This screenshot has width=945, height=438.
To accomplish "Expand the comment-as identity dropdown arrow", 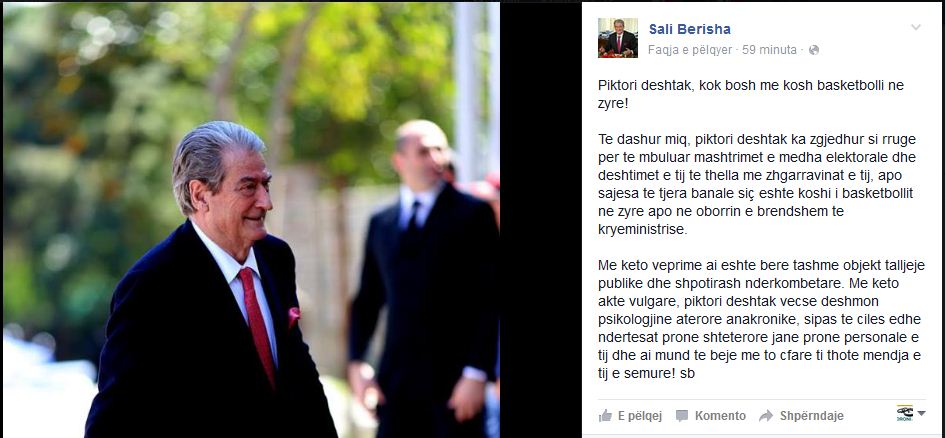I will point(921,413).
